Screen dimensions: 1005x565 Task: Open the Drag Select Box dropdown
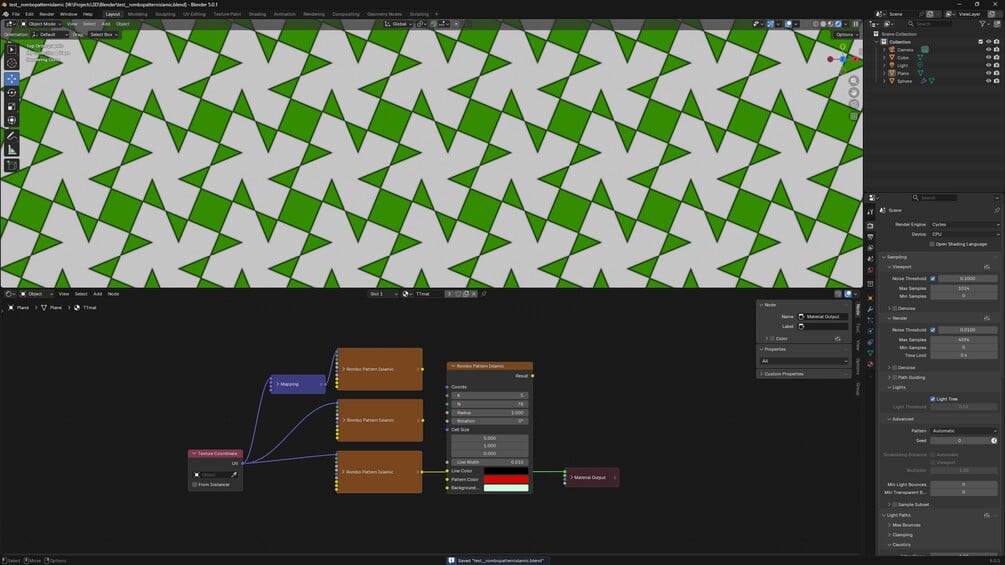pos(103,35)
